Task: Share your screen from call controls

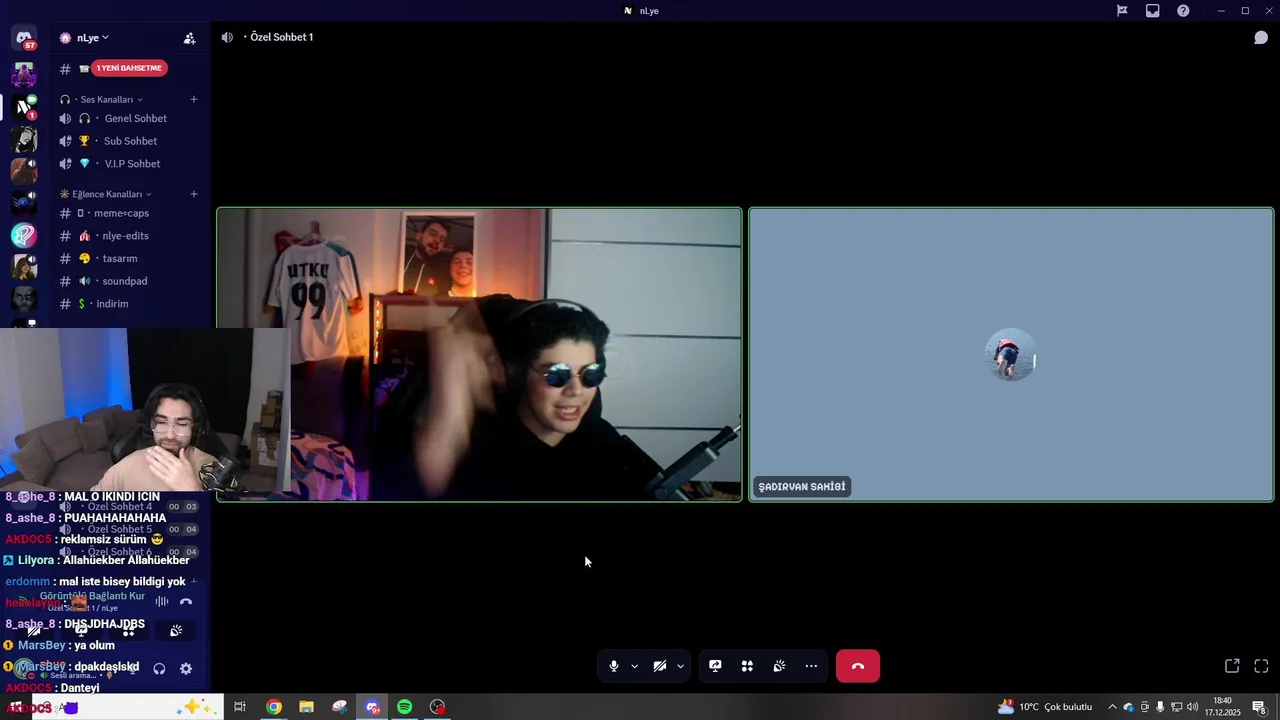Action: coord(715,666)
